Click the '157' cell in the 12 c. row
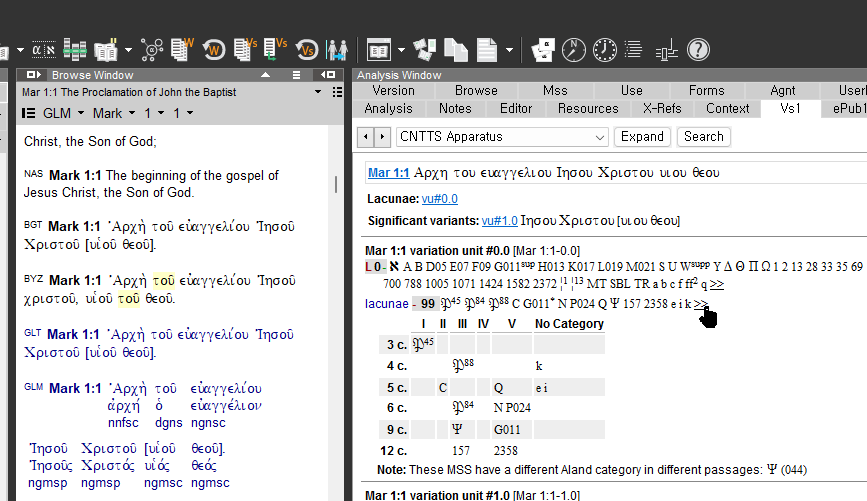 click(x=461, y=451)
